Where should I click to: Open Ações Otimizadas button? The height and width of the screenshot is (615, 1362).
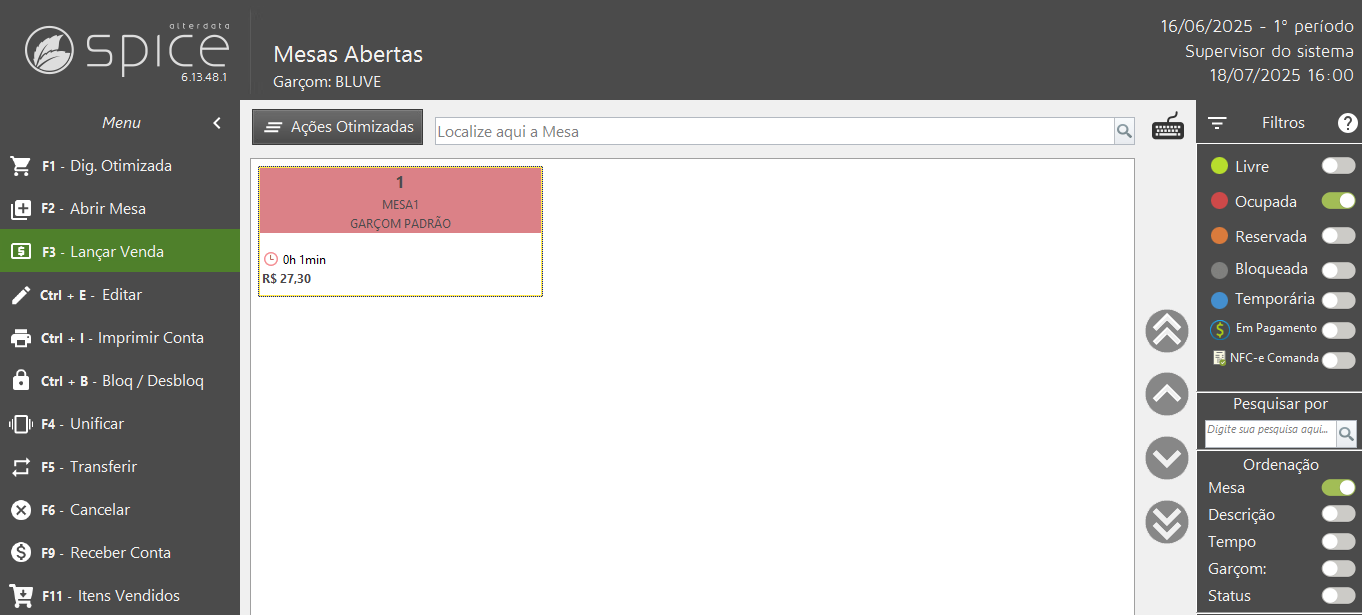pos(338,127)
